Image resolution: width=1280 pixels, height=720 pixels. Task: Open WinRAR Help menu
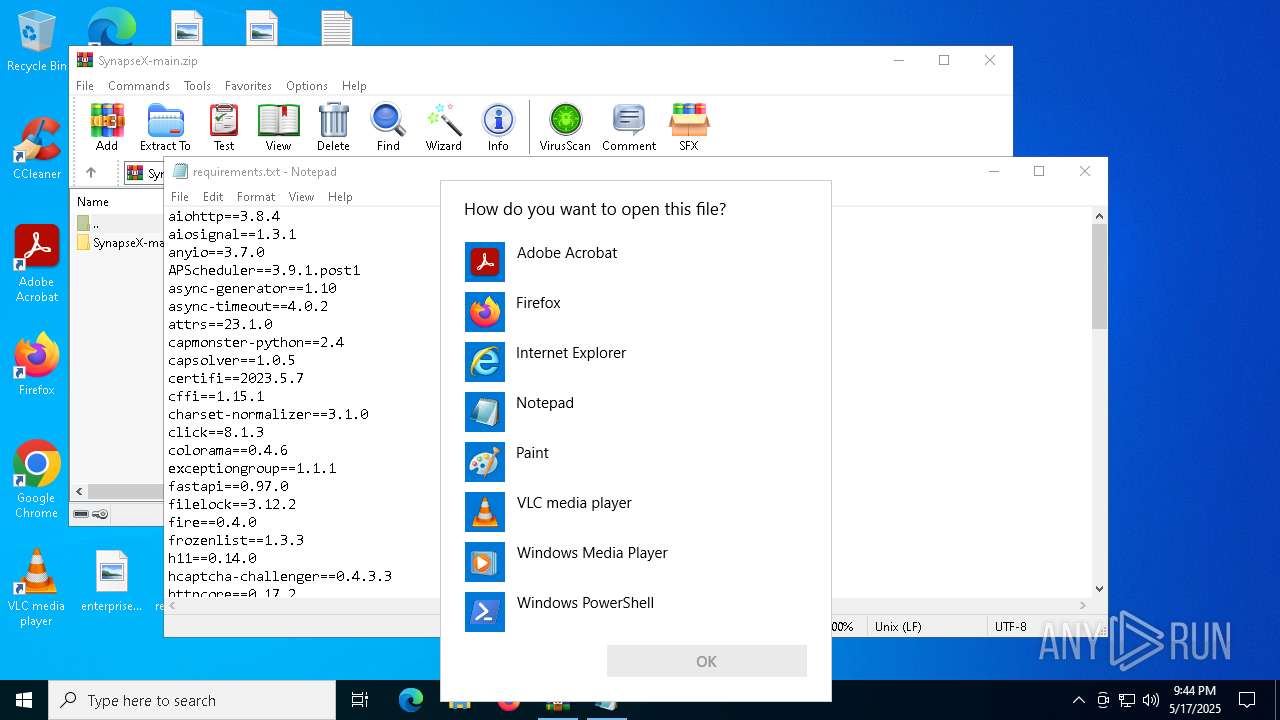(x=354, y=86)
